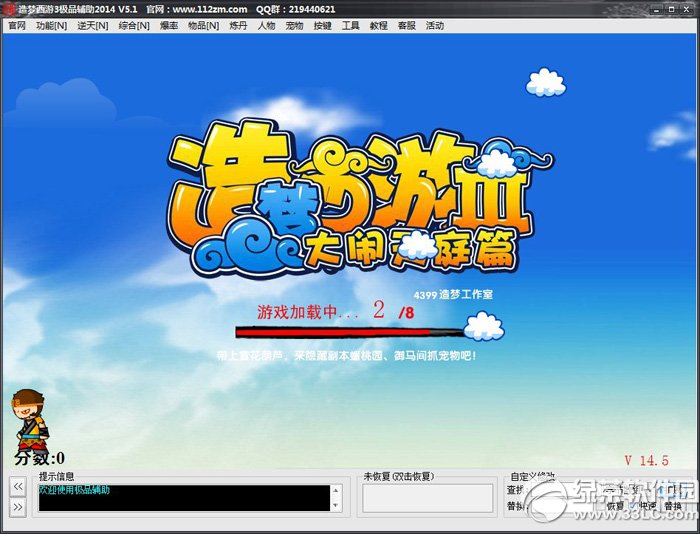Open the 炼丹 menu
Image resolution: width=700 pixels, height=534 pixels.
[x=238, y=26]
